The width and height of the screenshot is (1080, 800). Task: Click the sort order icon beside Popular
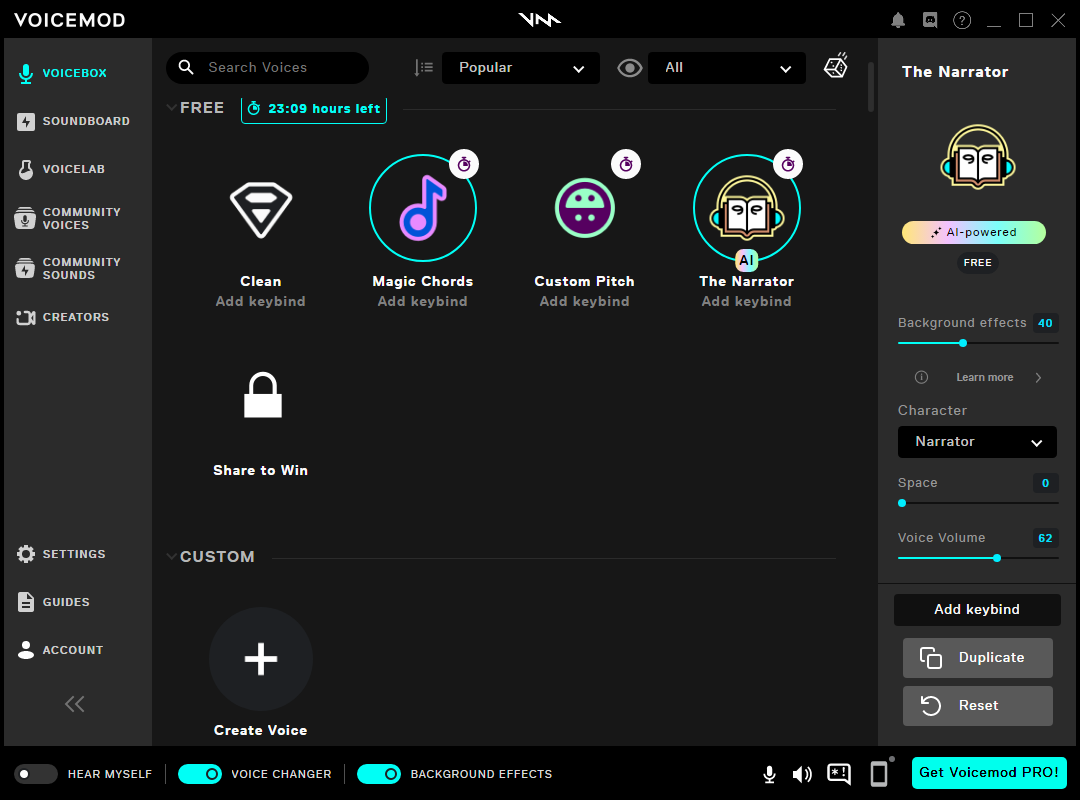point(423,68)
